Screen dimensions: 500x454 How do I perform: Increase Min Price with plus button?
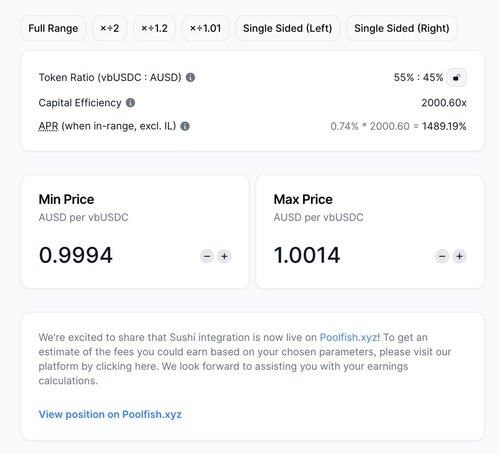224,256
